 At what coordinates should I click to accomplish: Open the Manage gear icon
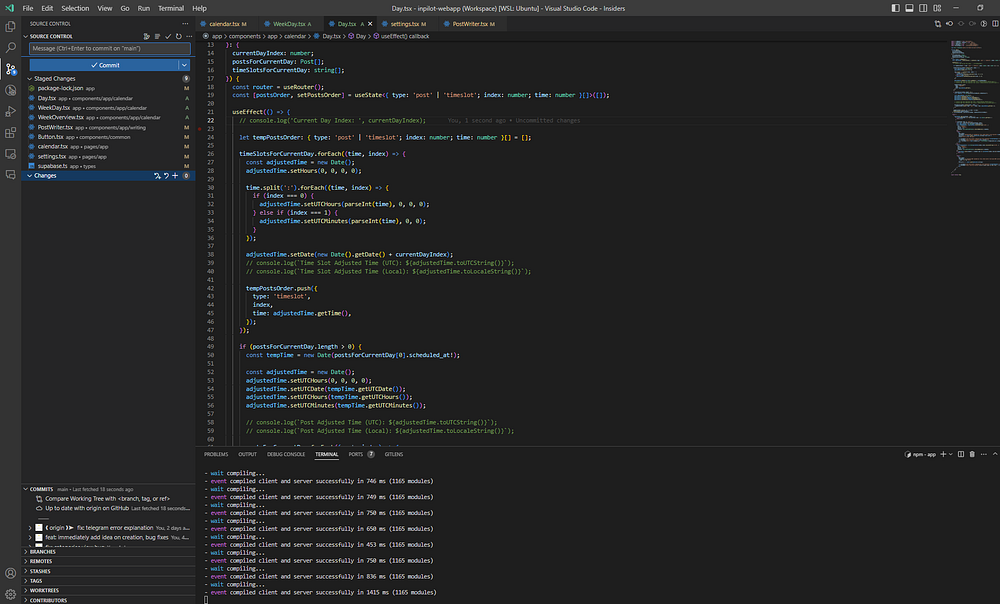(11, 594)
